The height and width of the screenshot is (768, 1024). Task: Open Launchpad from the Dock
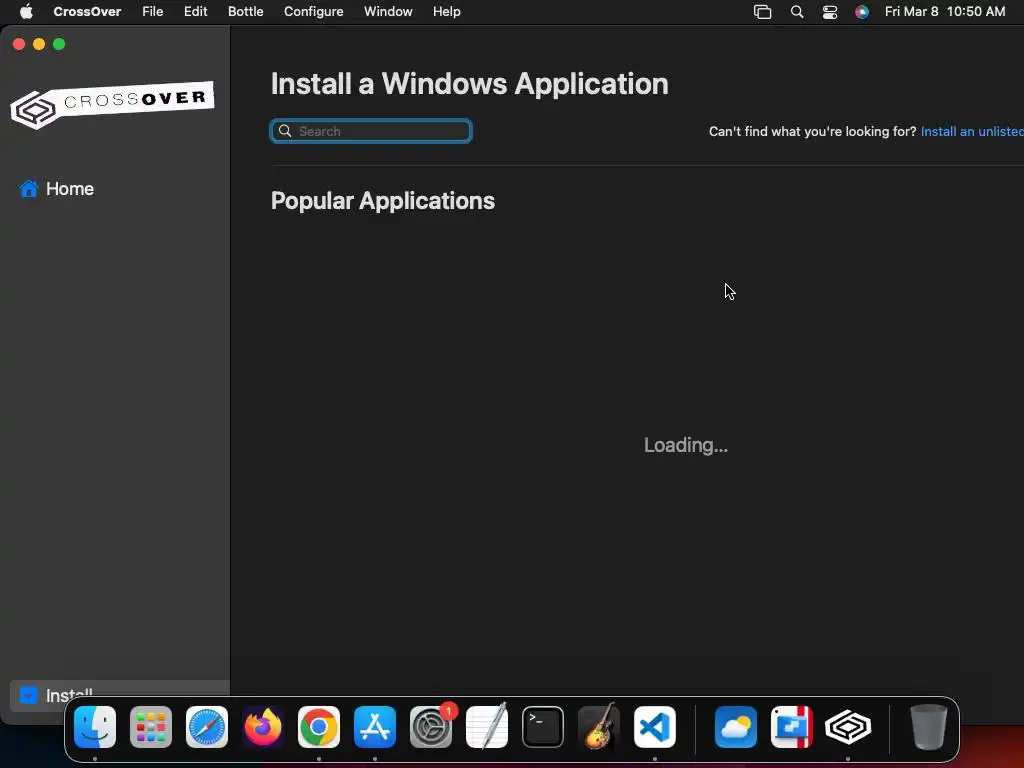coord(151,727)
